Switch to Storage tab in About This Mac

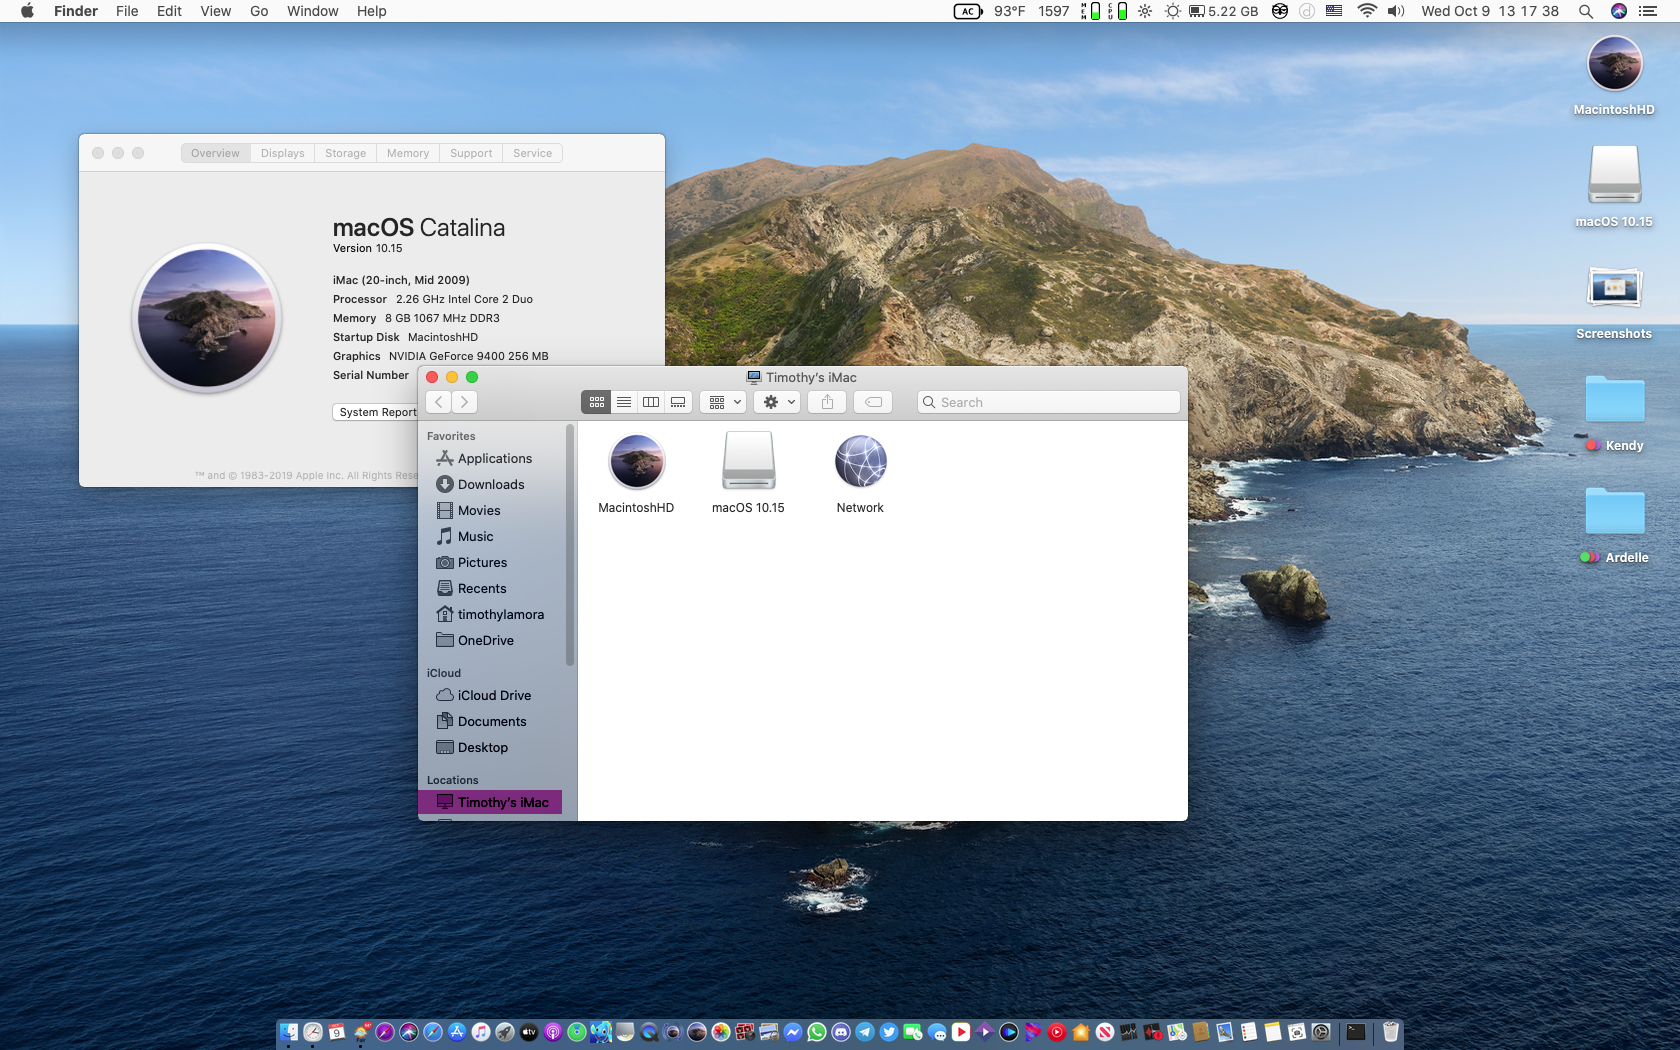click(x=345, y=153)
